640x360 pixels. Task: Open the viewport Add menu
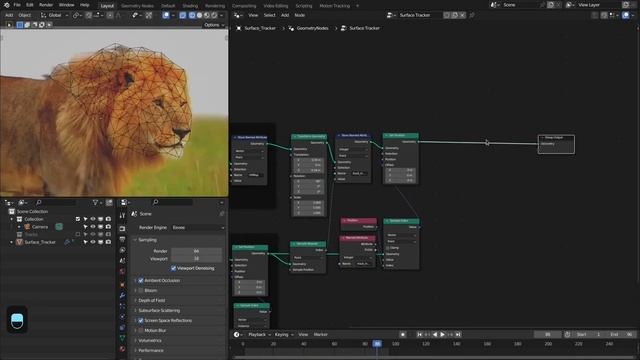[x=9, y=15]
